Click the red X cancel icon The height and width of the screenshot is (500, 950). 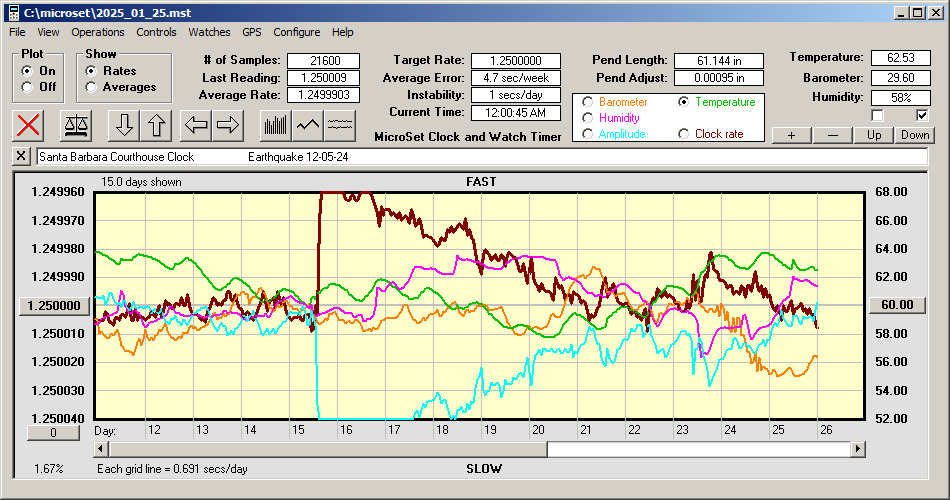[x=29, y=125]
